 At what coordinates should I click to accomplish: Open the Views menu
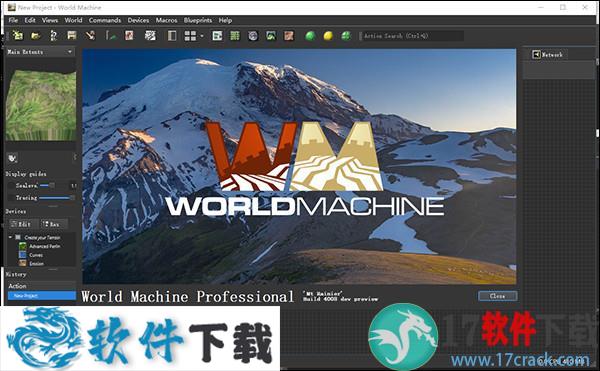point(50,20)
